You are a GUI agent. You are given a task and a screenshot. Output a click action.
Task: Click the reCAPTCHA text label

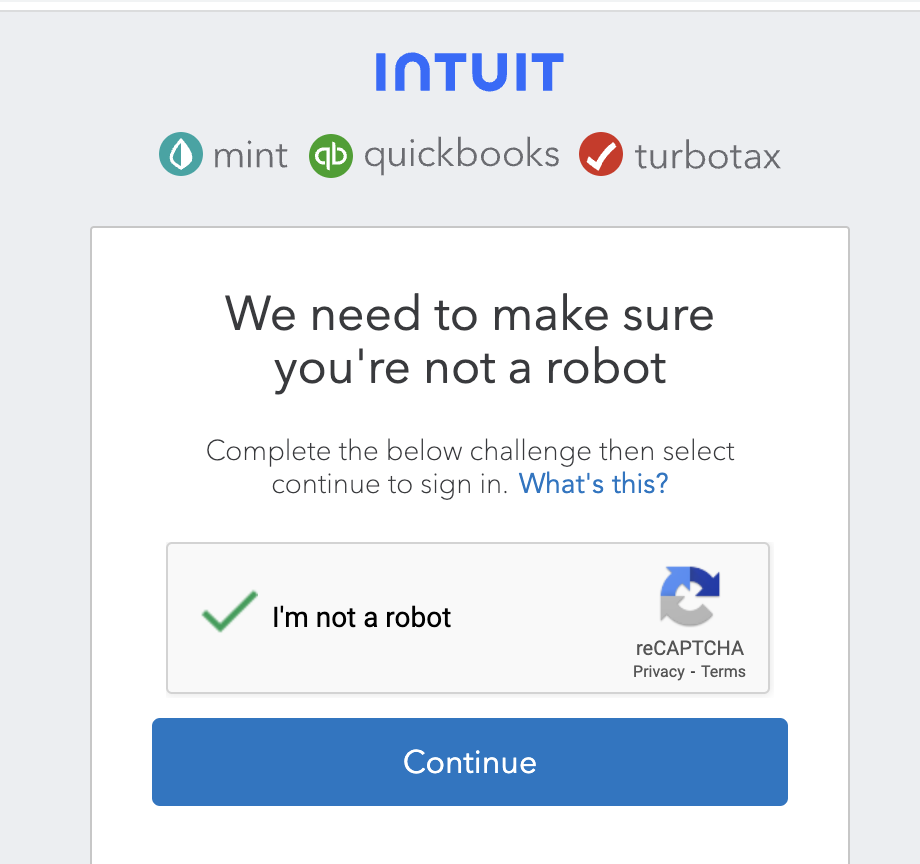689,647
